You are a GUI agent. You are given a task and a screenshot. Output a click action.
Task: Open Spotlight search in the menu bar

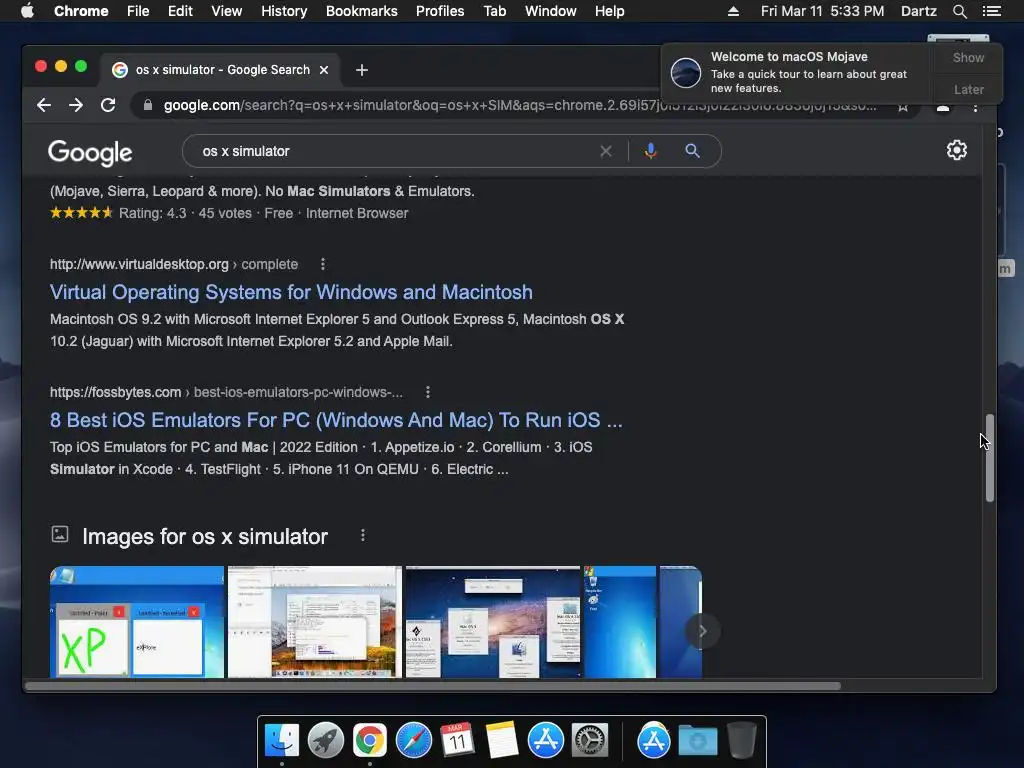(959, 11)
